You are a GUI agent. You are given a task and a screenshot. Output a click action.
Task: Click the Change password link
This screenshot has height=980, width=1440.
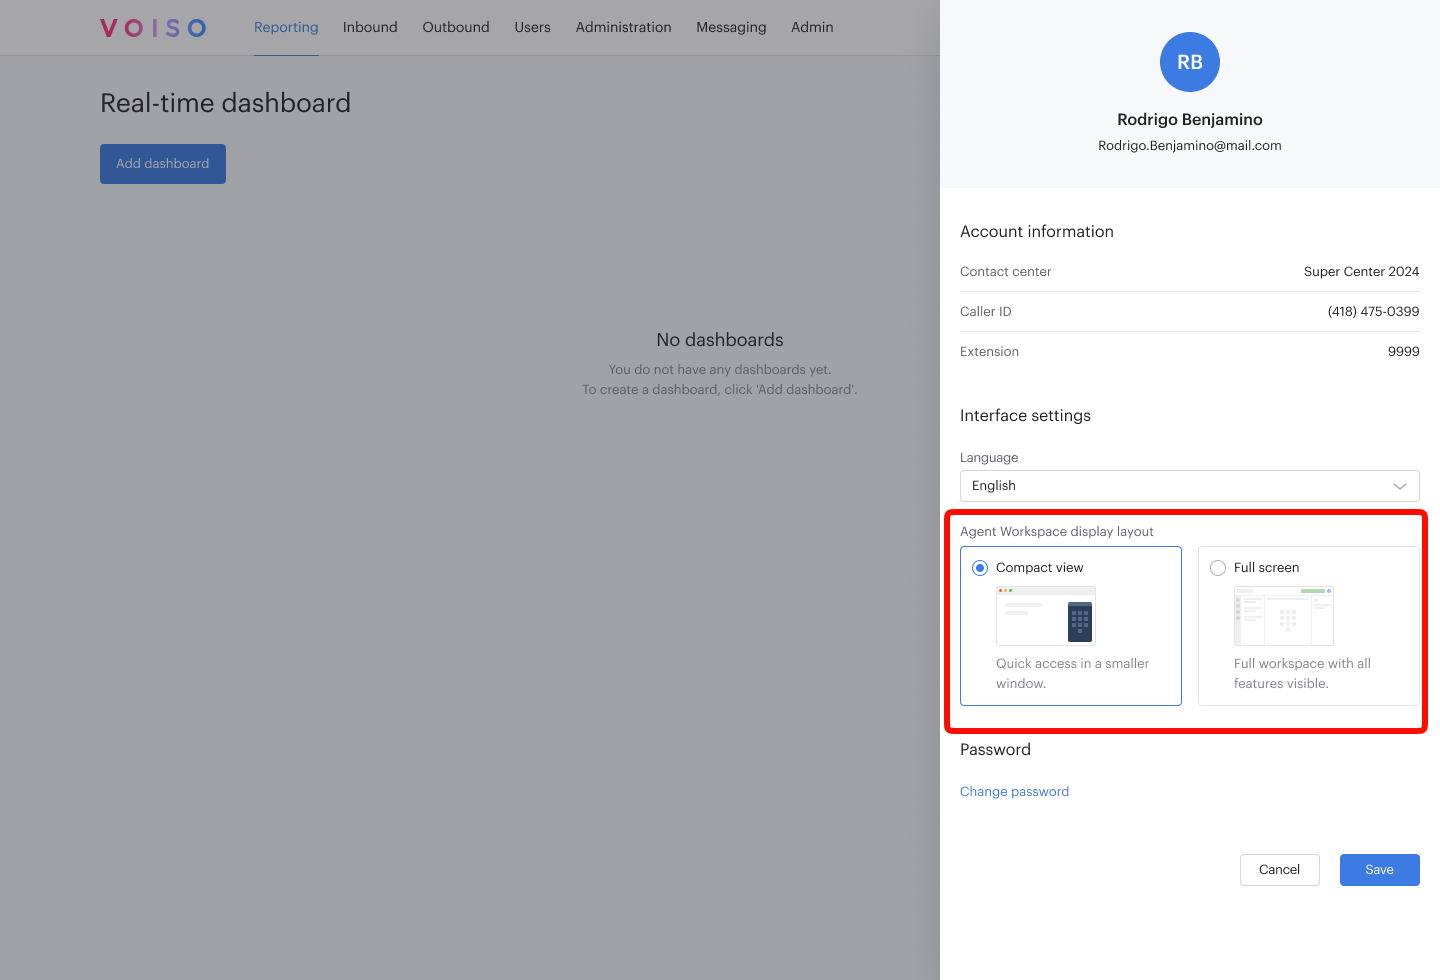point(1014,792)
